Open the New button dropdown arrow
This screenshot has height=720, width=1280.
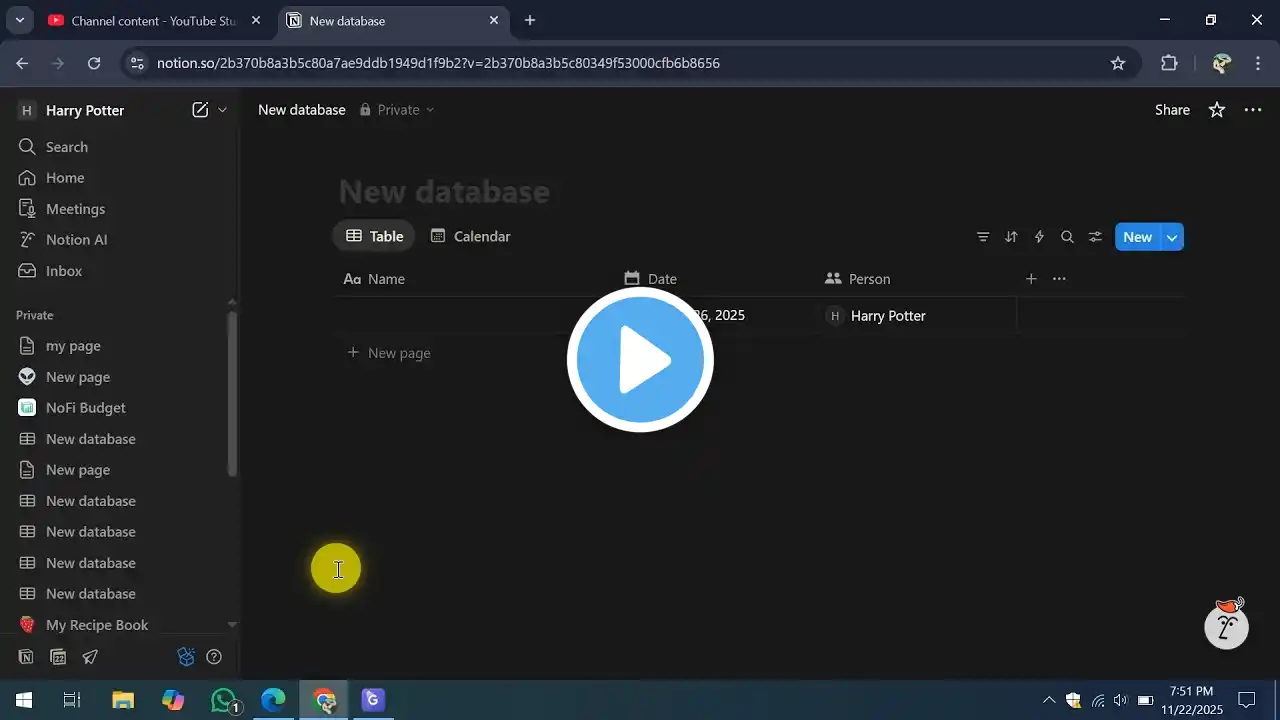click(1172, 237)
